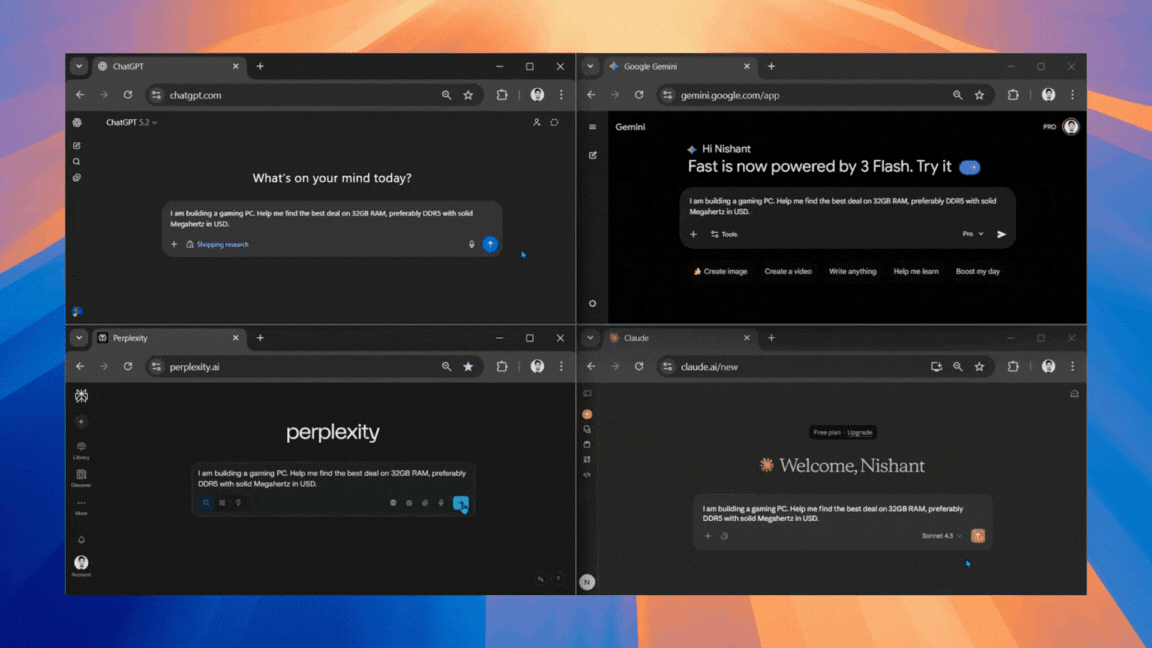Toggle Perplexity's Search mode in the prompt box

(206, 503)
